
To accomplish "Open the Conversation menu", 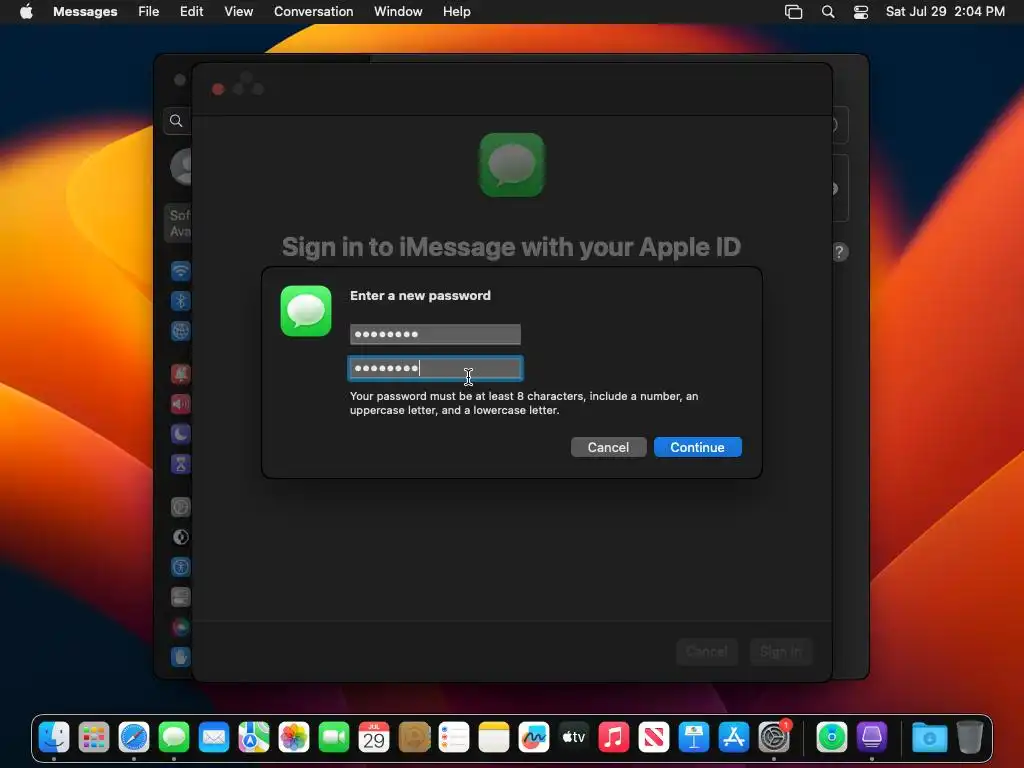I will (313, 11).
